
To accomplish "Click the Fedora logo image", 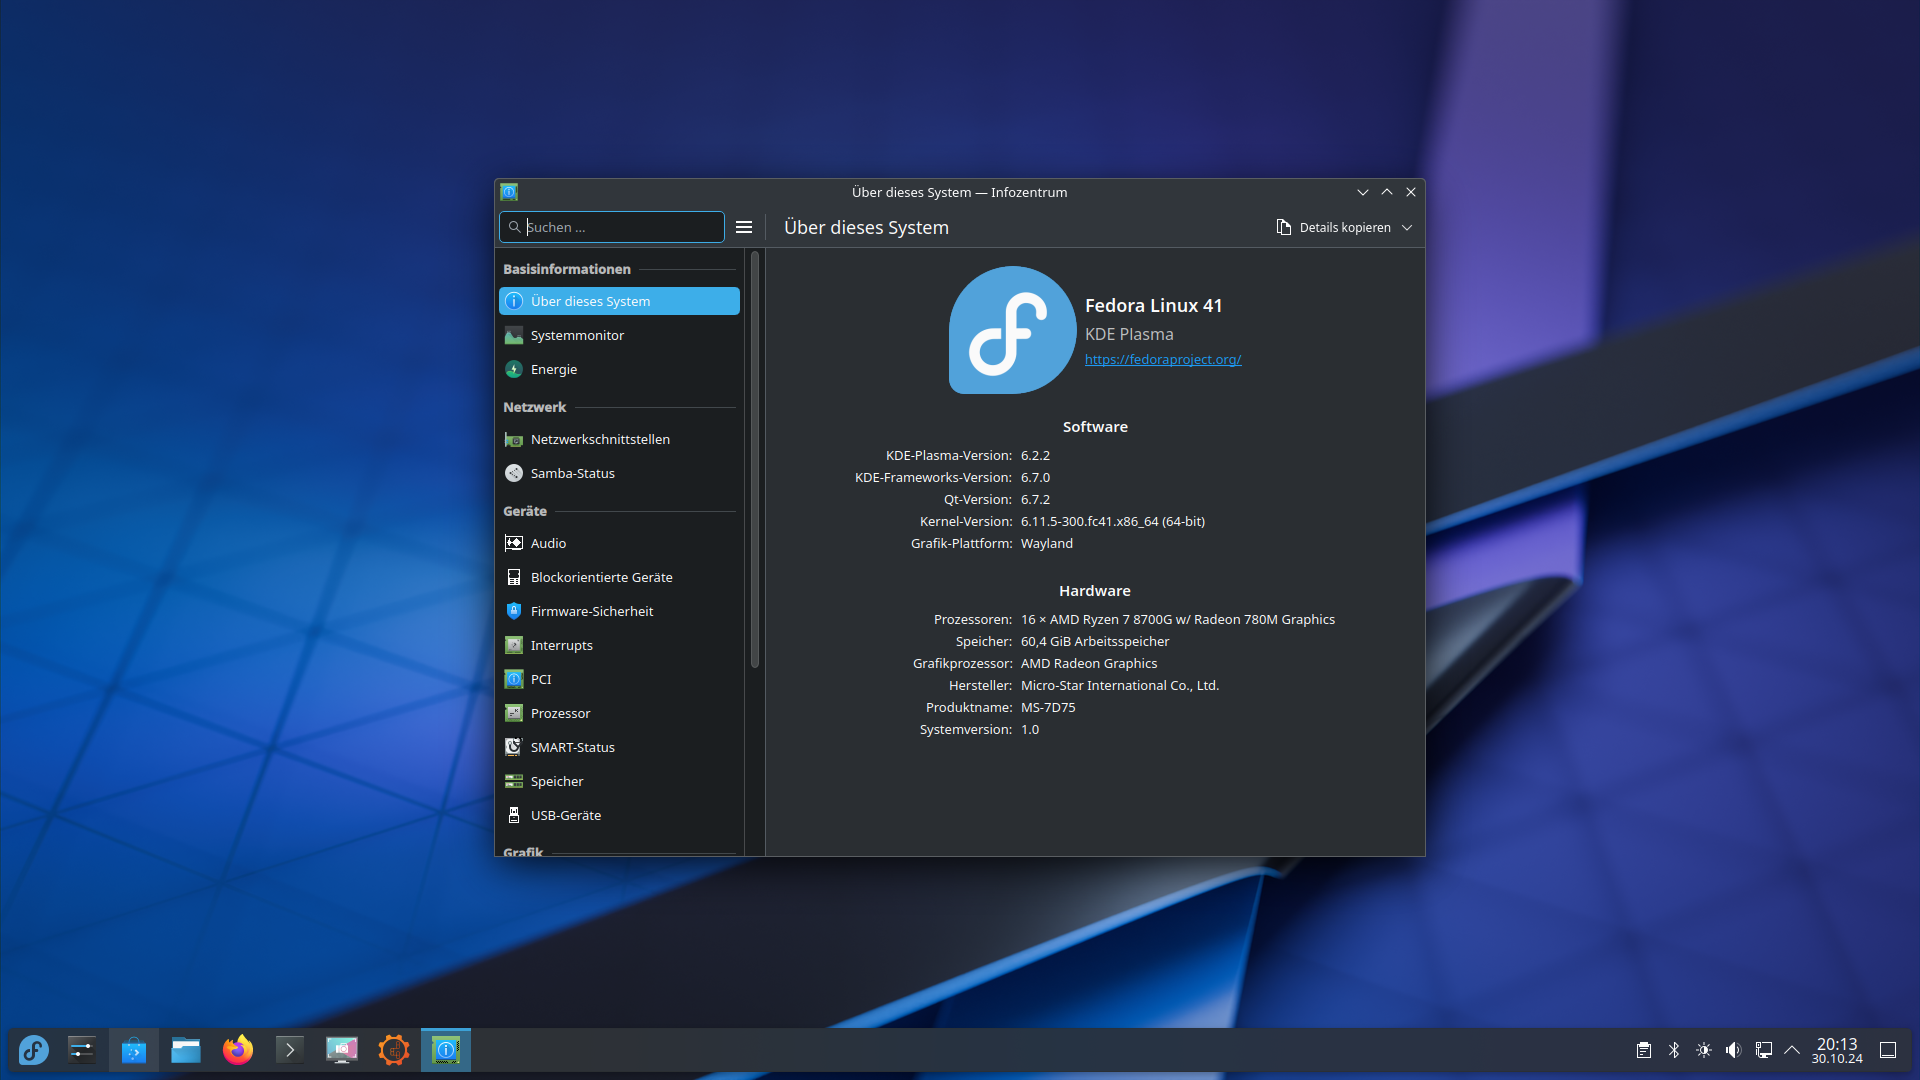I will point(1012,330).
